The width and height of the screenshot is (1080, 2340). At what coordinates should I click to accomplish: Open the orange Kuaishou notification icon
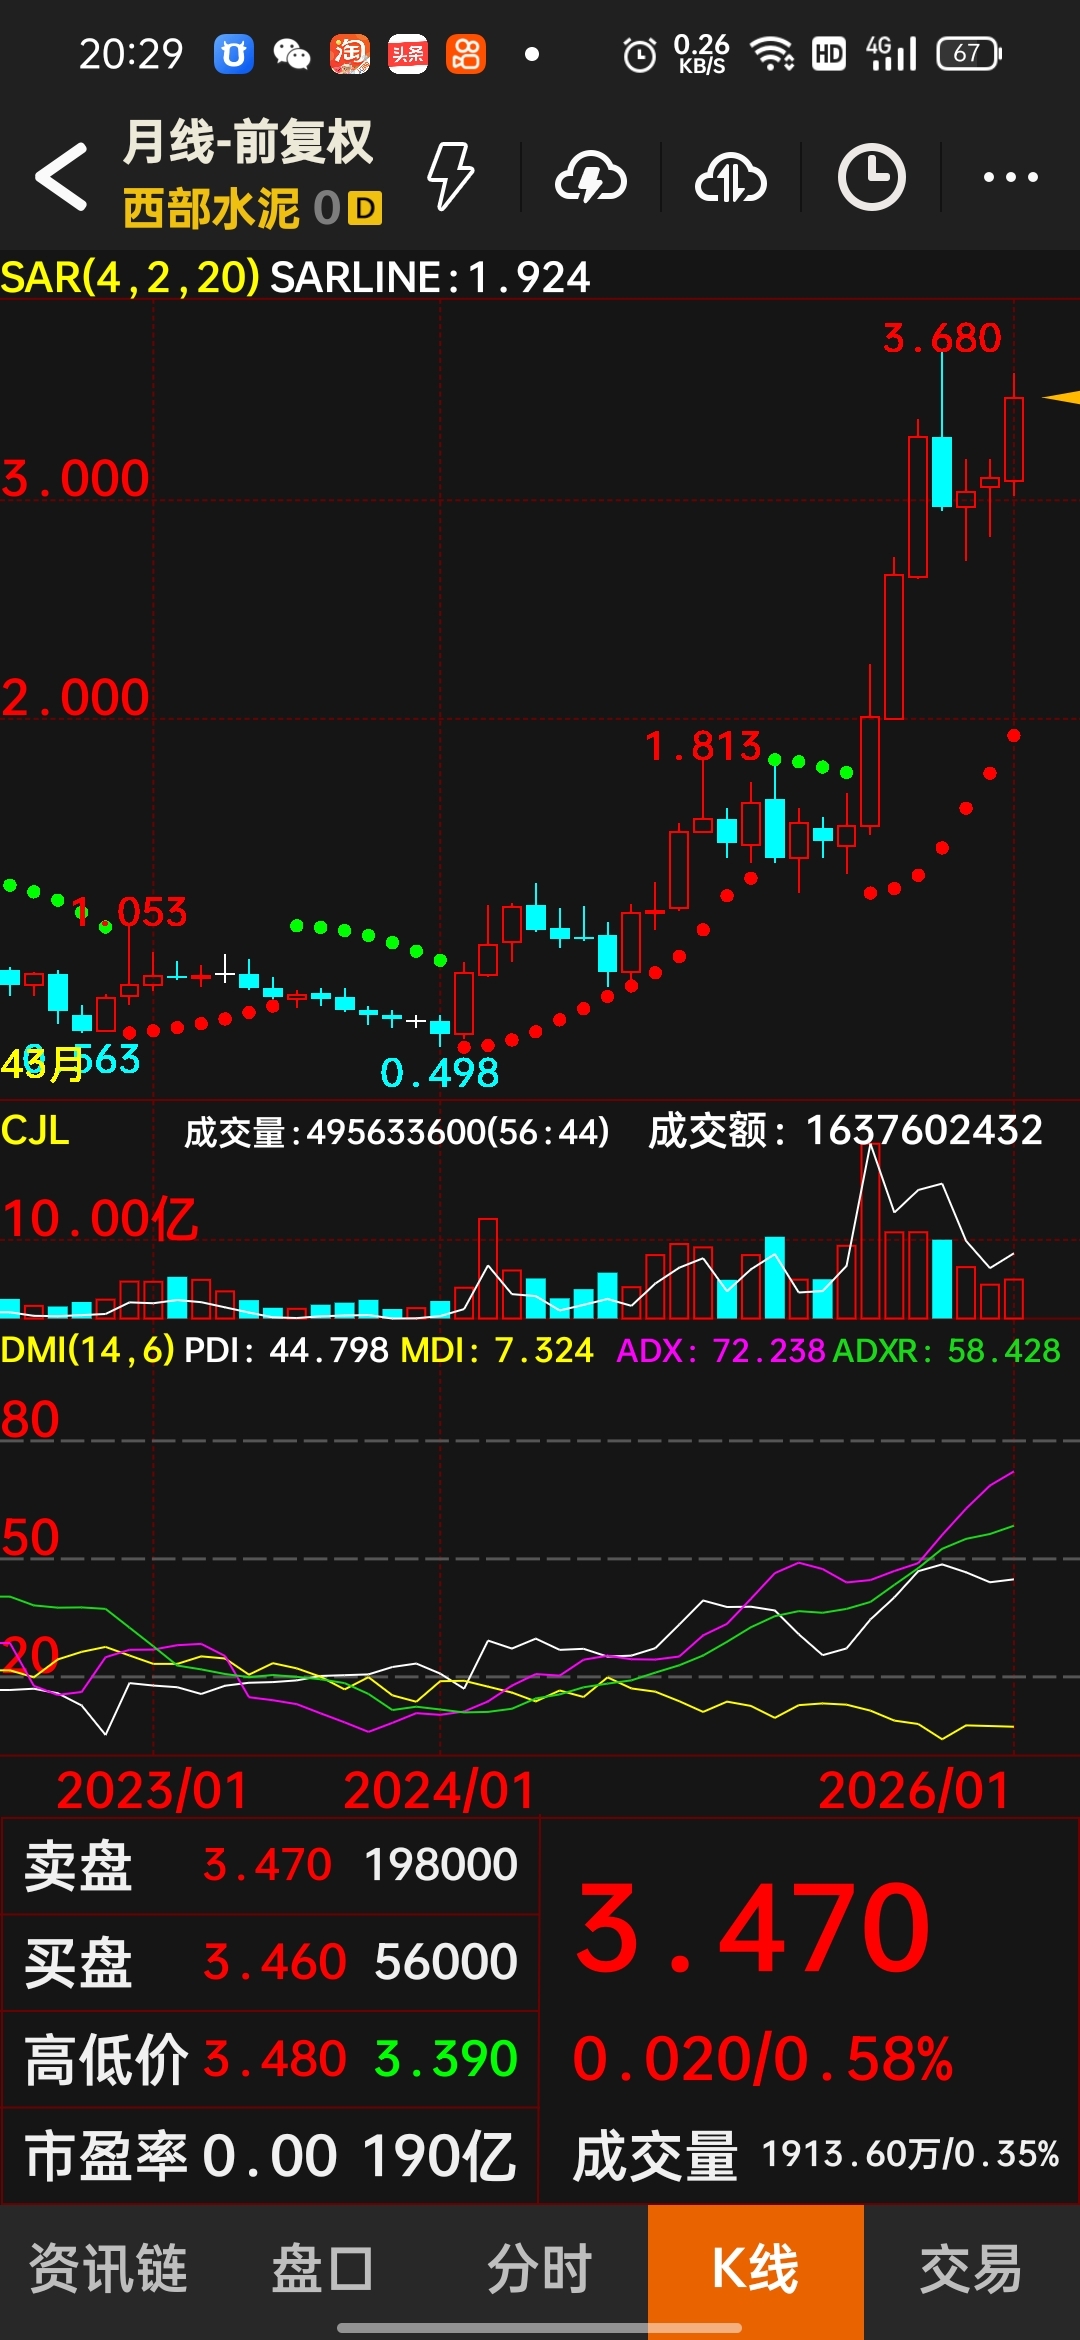pyautogui.click(x=466, y=54)
